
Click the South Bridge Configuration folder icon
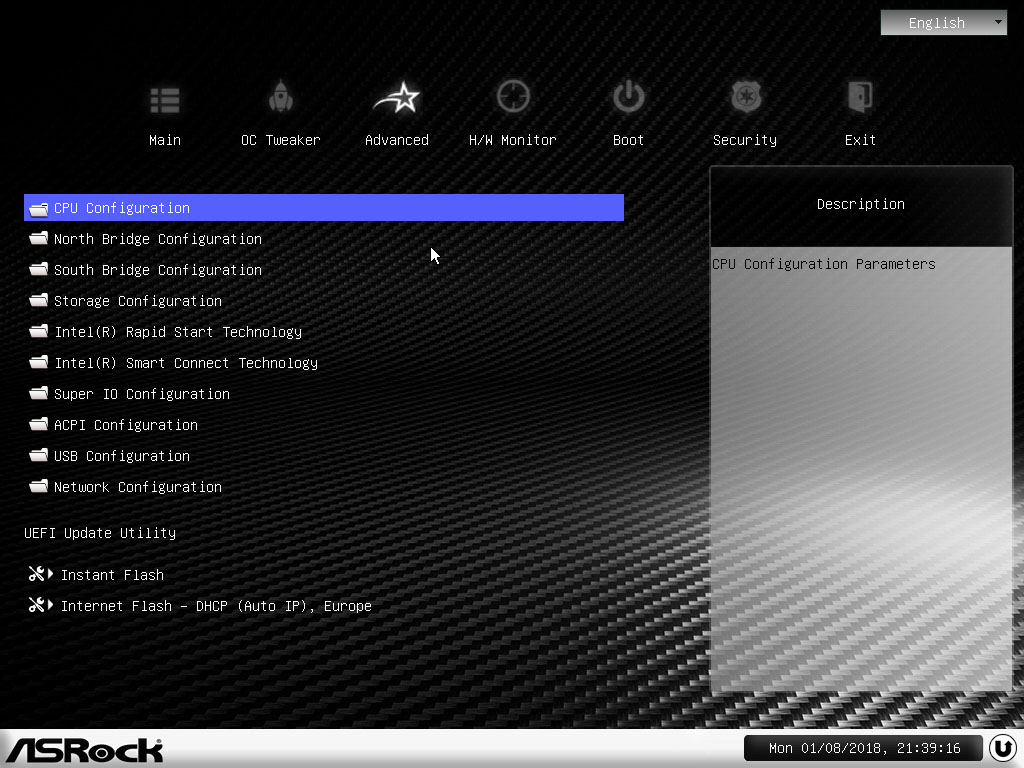pyautogui.click(x=39, y=269)
